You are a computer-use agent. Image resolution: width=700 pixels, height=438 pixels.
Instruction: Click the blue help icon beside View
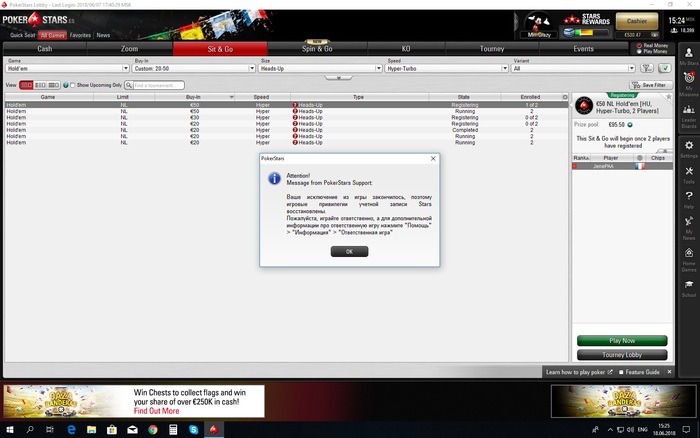pyautogui.click(x=66, y=85)
